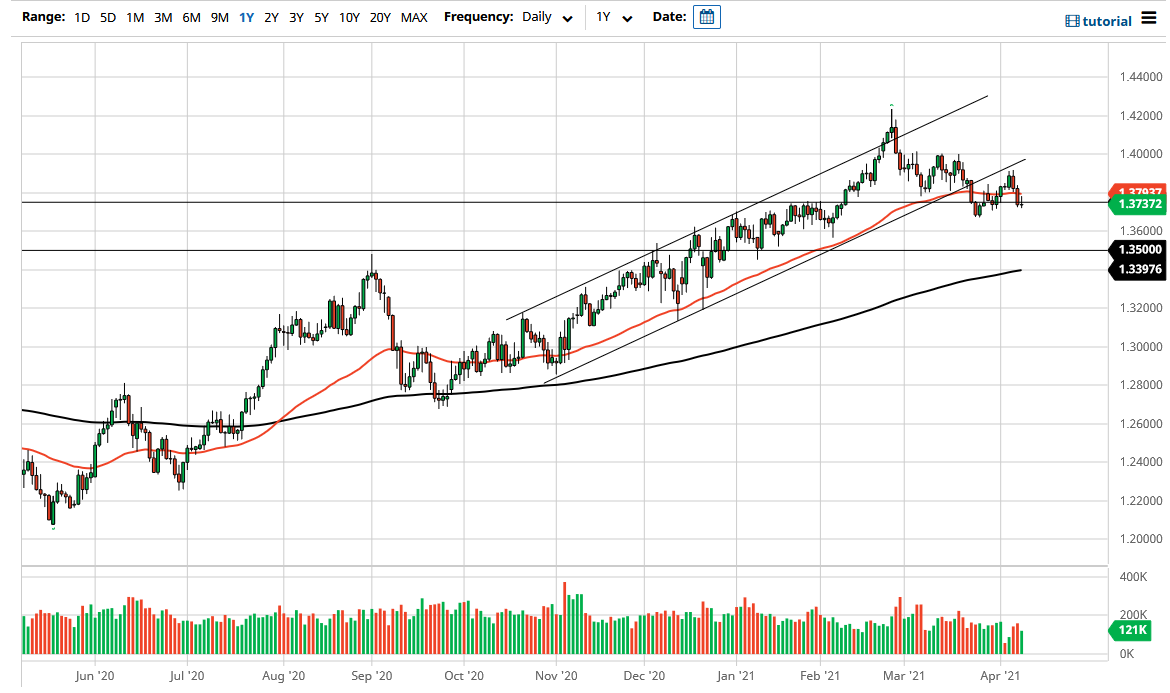Select the 10Y range link

[x=349, y=17]
